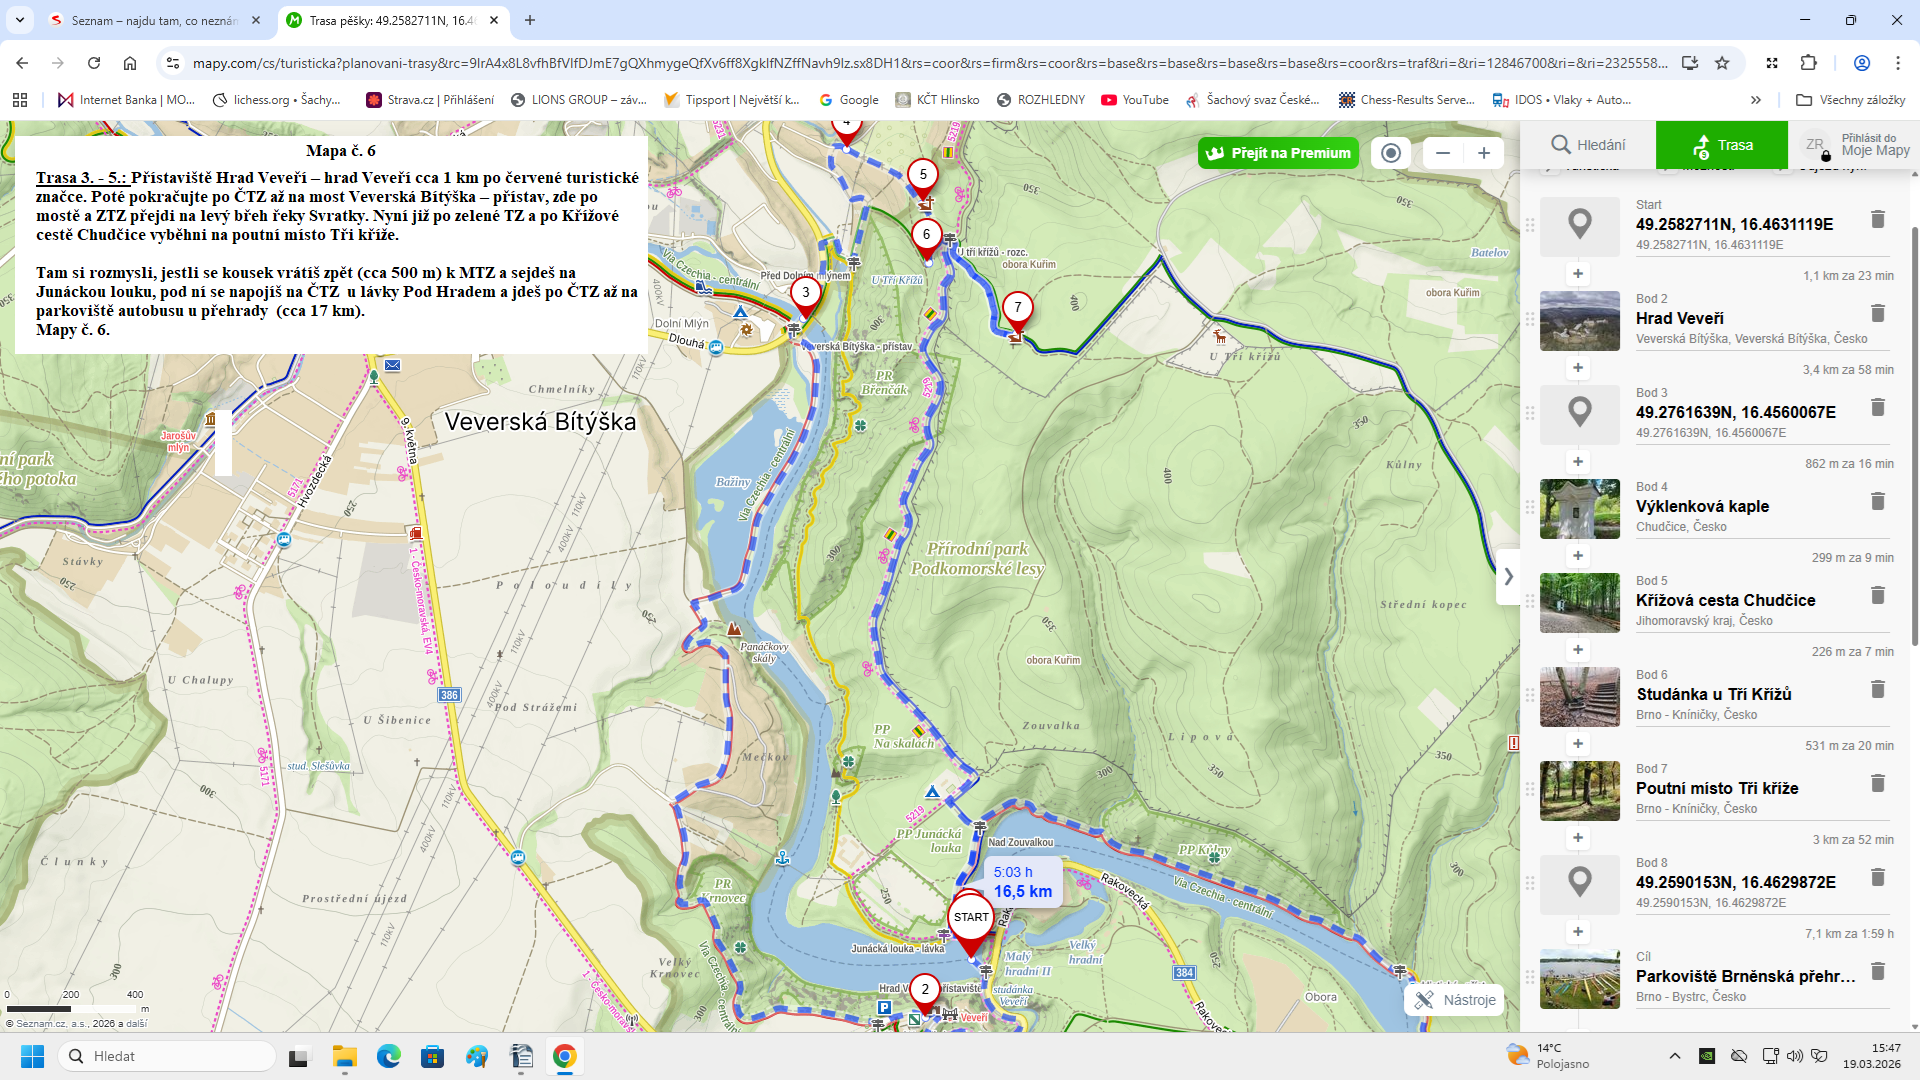Zoom out the map with minus button
1920x1080 pixels.
[x=1442, y=153]
